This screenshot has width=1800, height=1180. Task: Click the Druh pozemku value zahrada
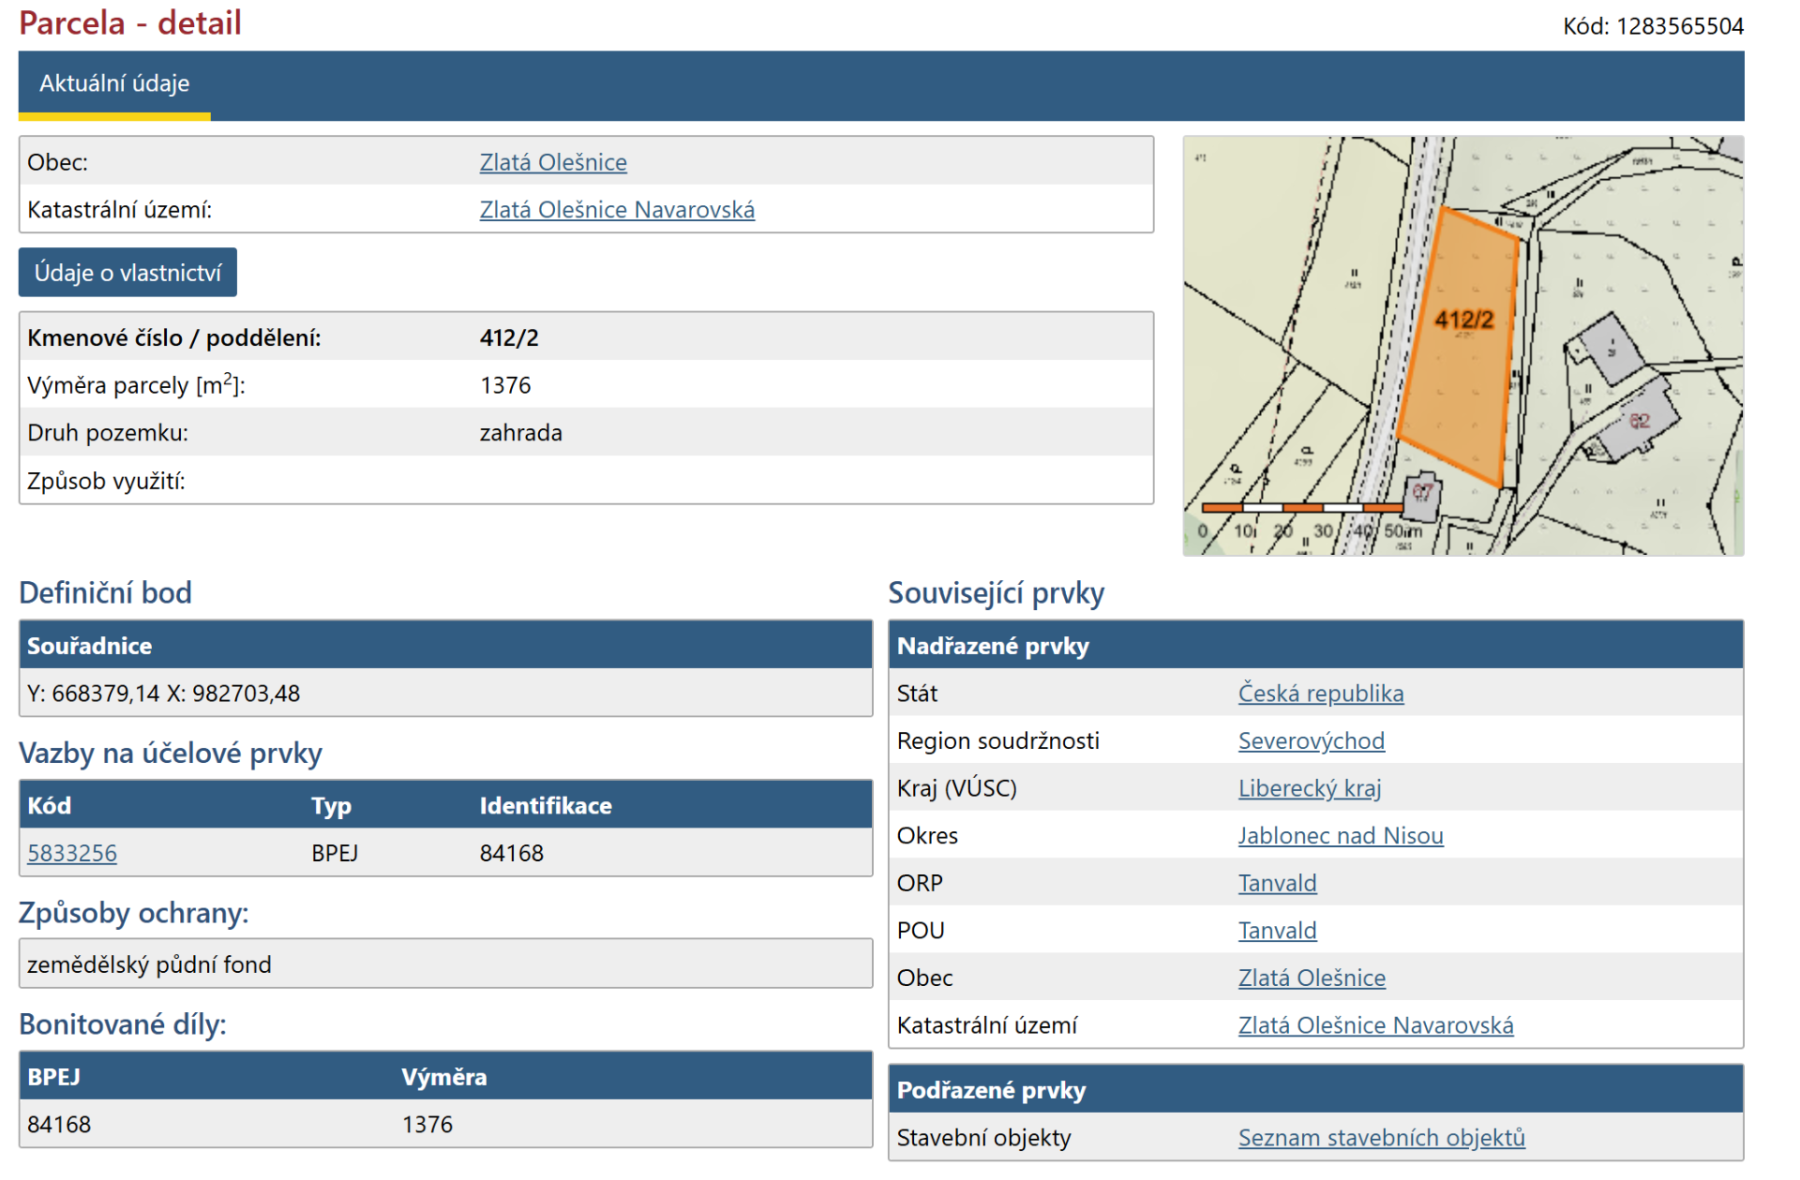521,433
